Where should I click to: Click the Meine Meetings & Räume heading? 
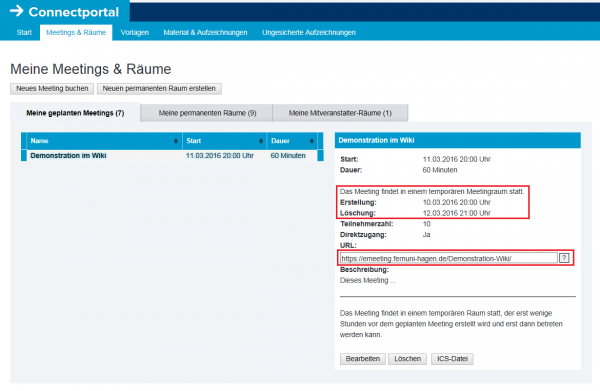(x=91, y=69)
